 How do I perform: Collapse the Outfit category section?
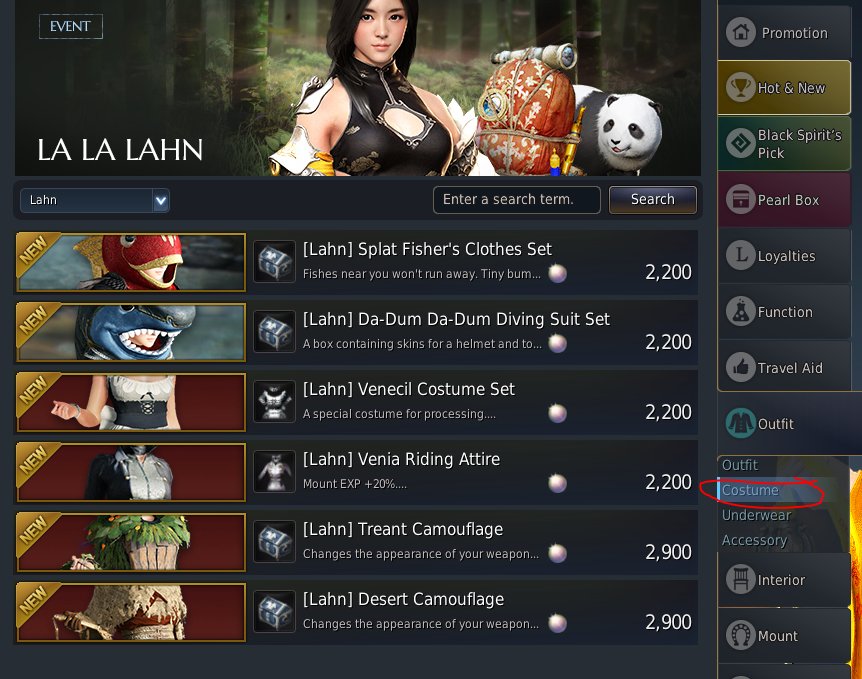784,423
